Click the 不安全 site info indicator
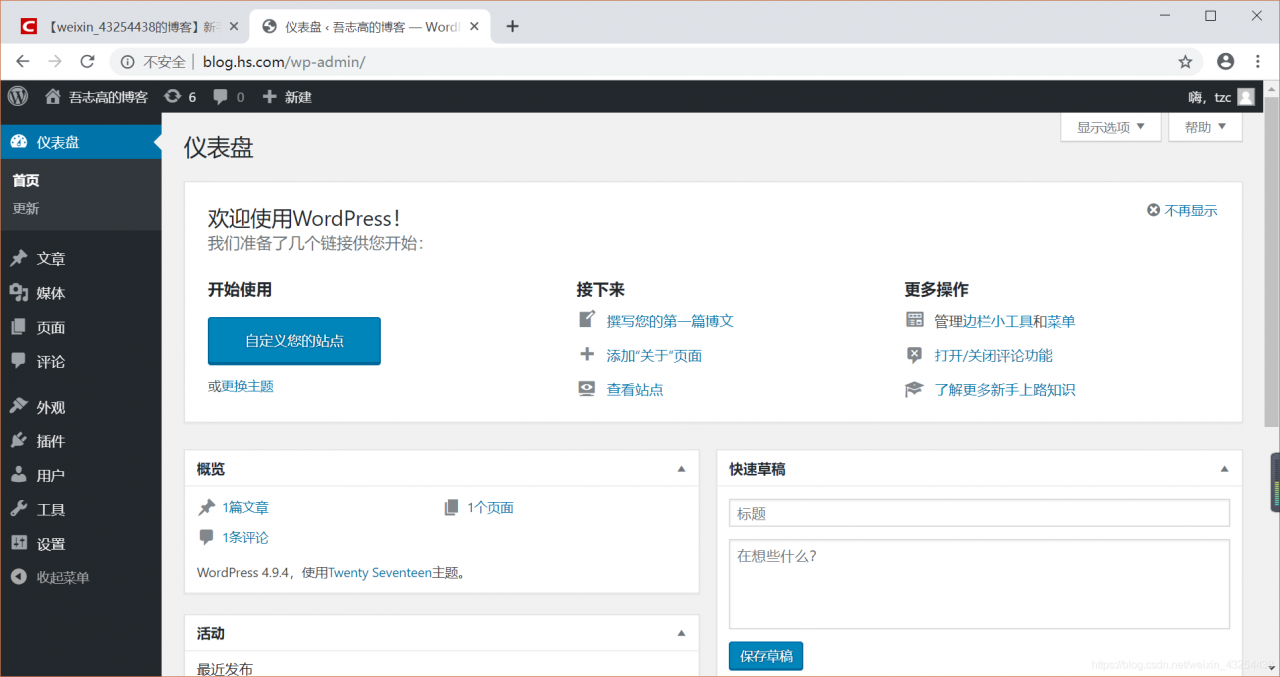 click(154, 62)
